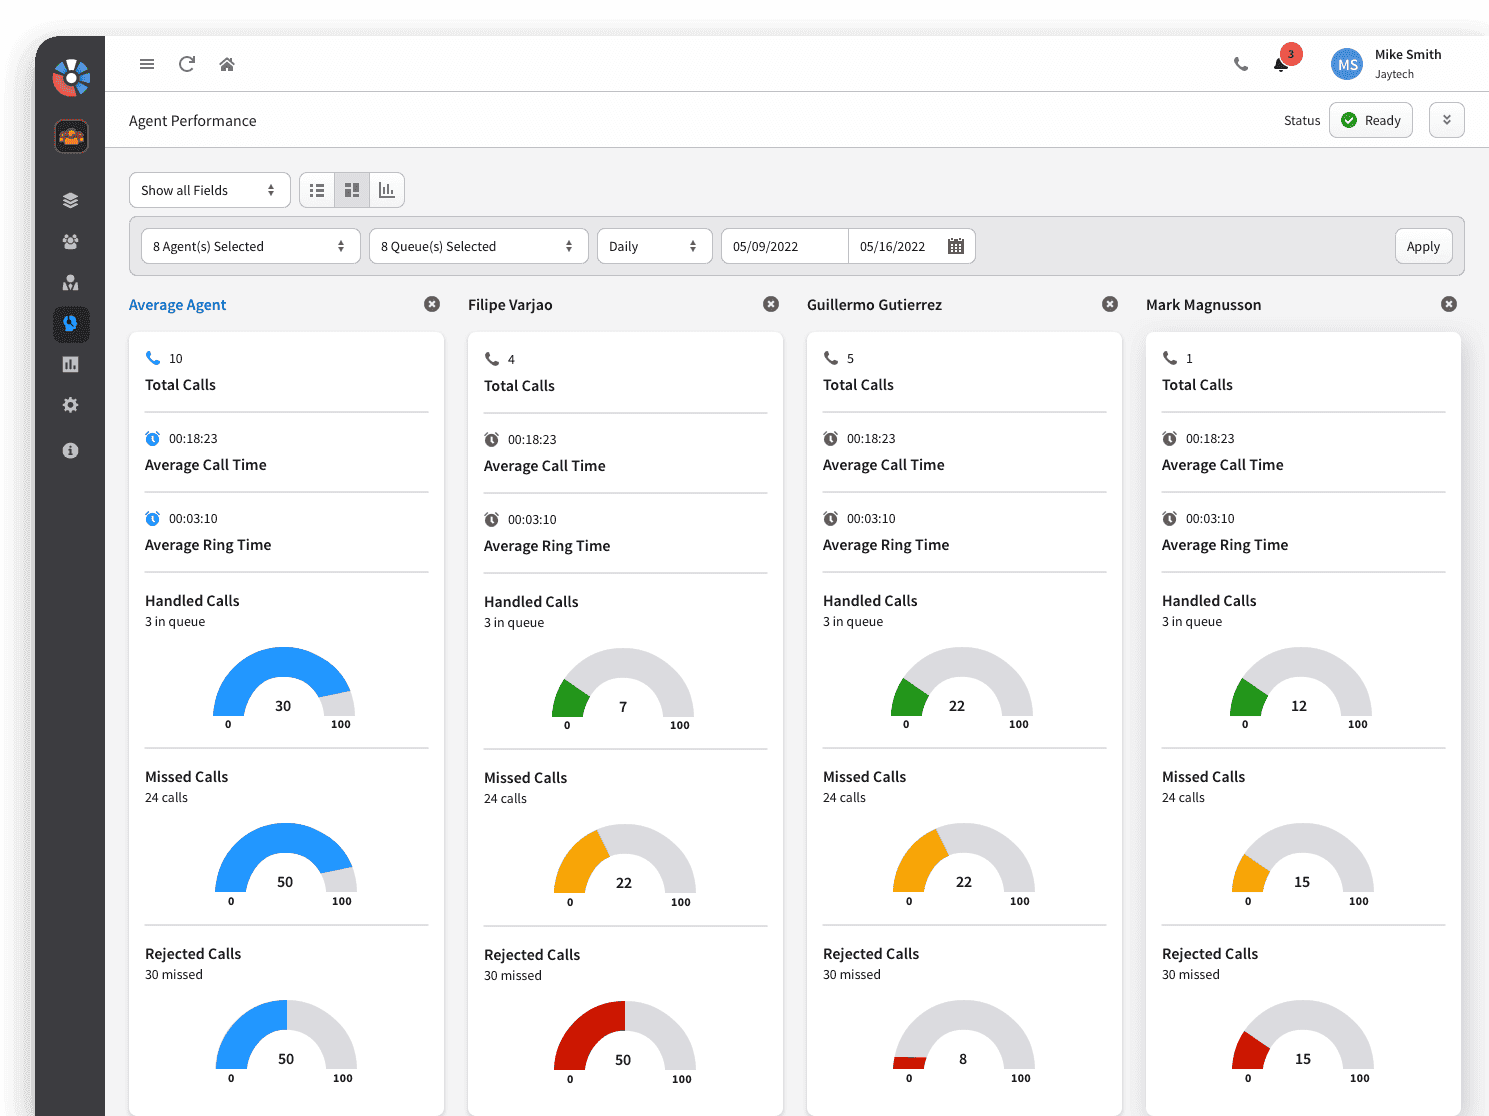This screenshot has width=1489, height=1116.
Task: Click the refresh icon in top bar
Action: (x=187, y=64)
